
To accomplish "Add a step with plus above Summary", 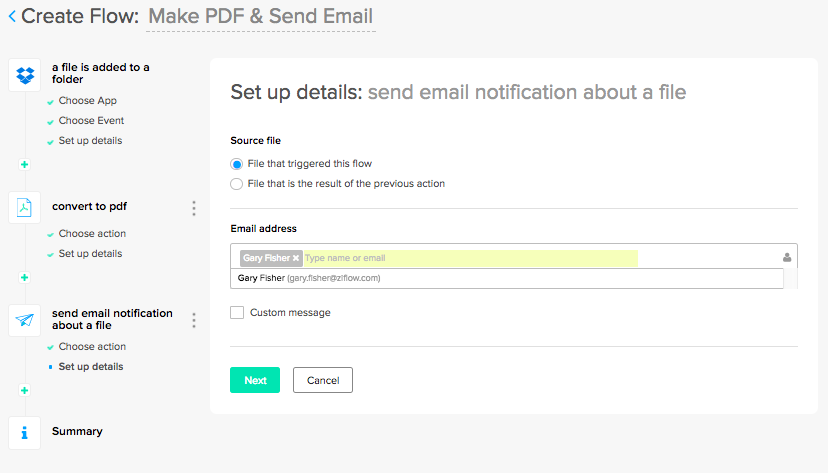I will click(25, 390).
